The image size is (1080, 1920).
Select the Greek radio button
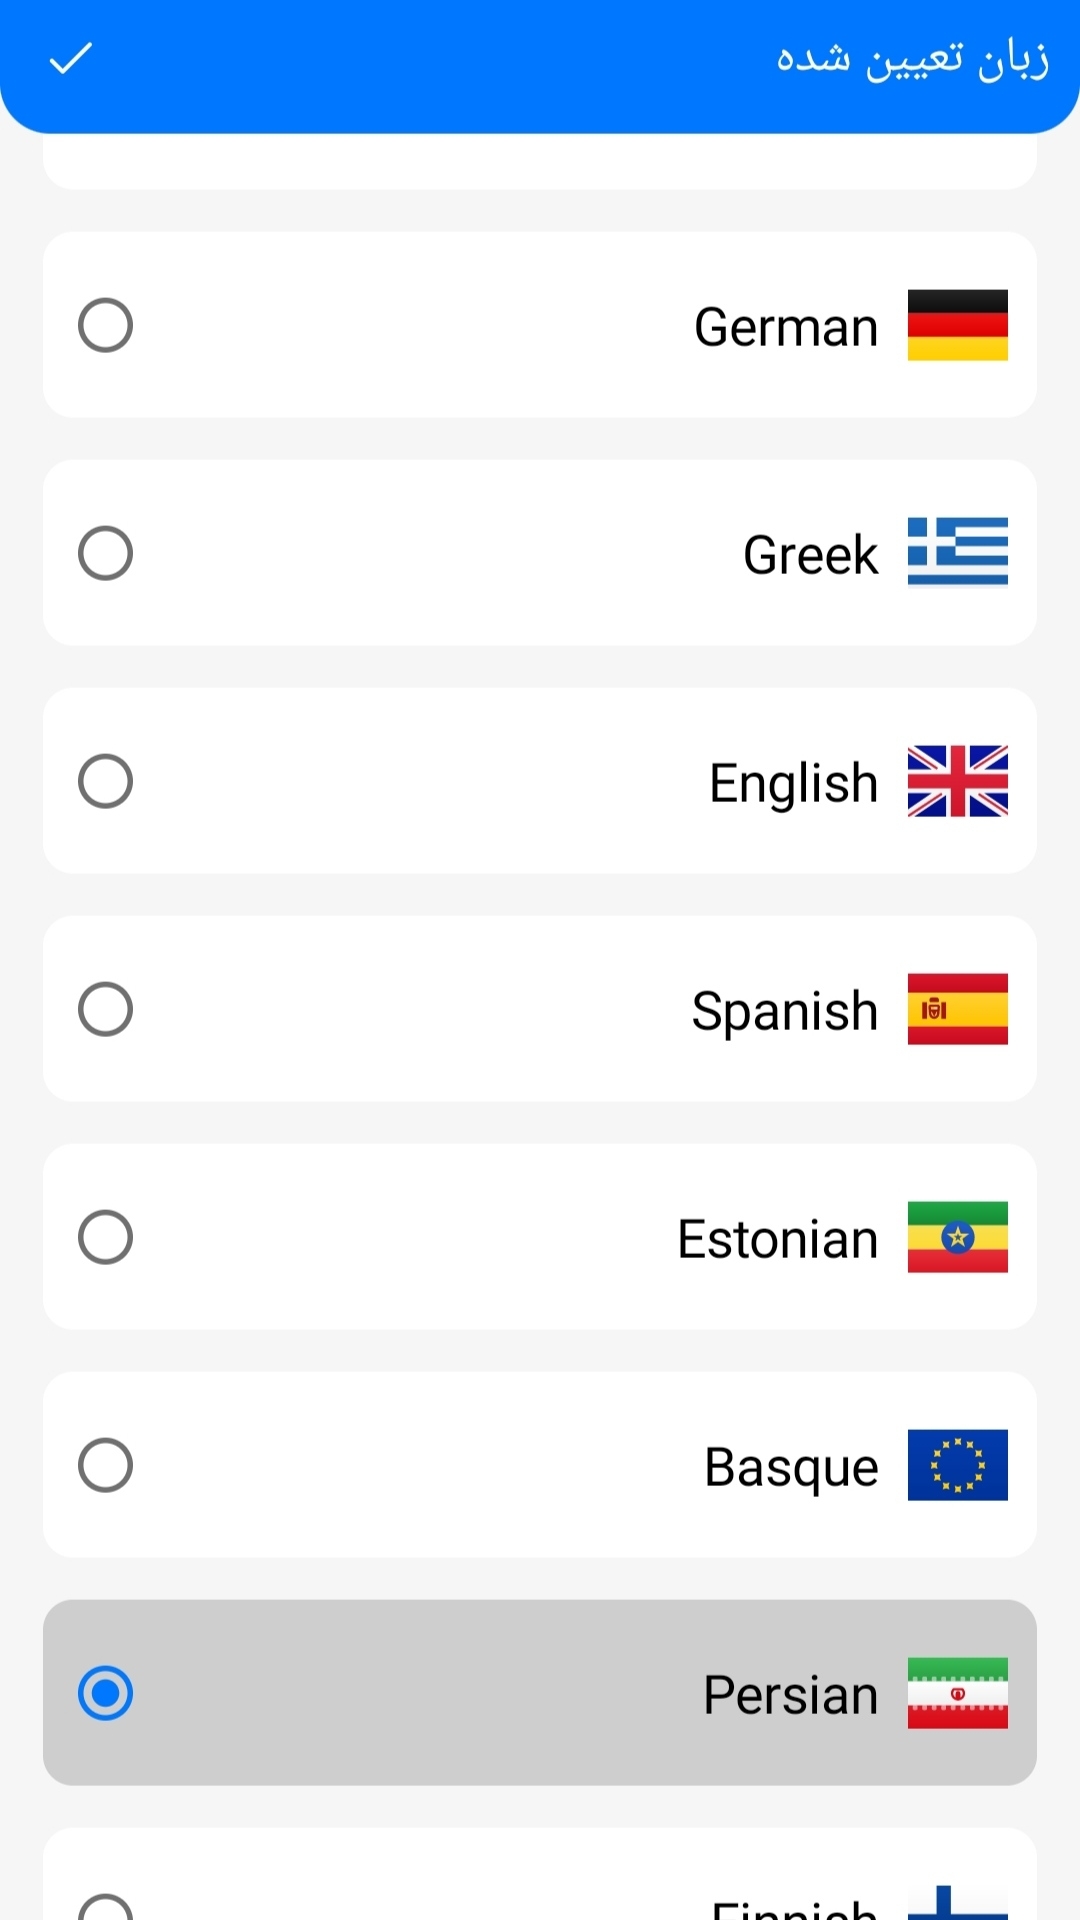click(x=105, y=553)
